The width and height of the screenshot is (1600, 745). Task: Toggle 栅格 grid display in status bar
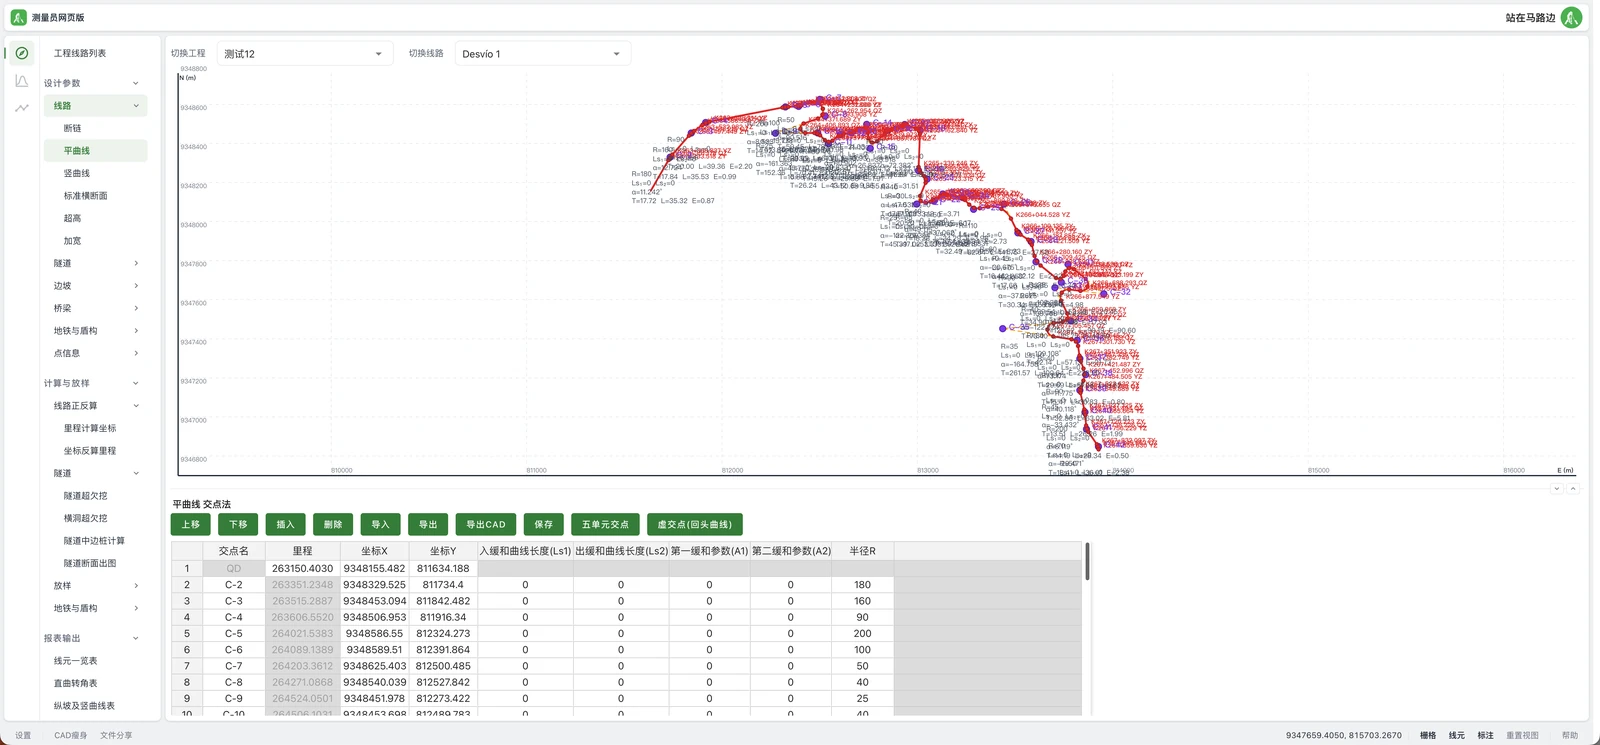1428,735
